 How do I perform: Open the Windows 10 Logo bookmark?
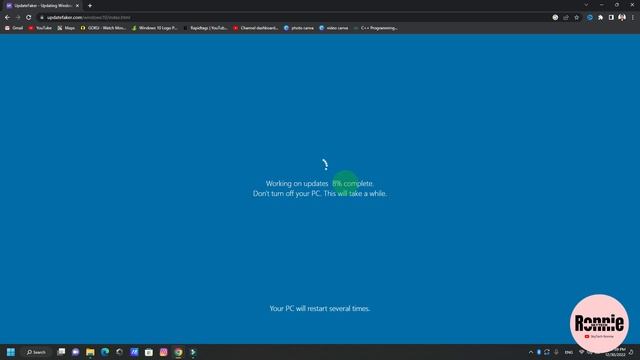click(x=155, y=28)
